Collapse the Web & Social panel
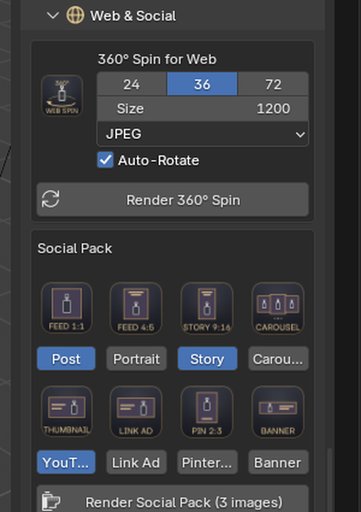 click(x=53, y=15)
